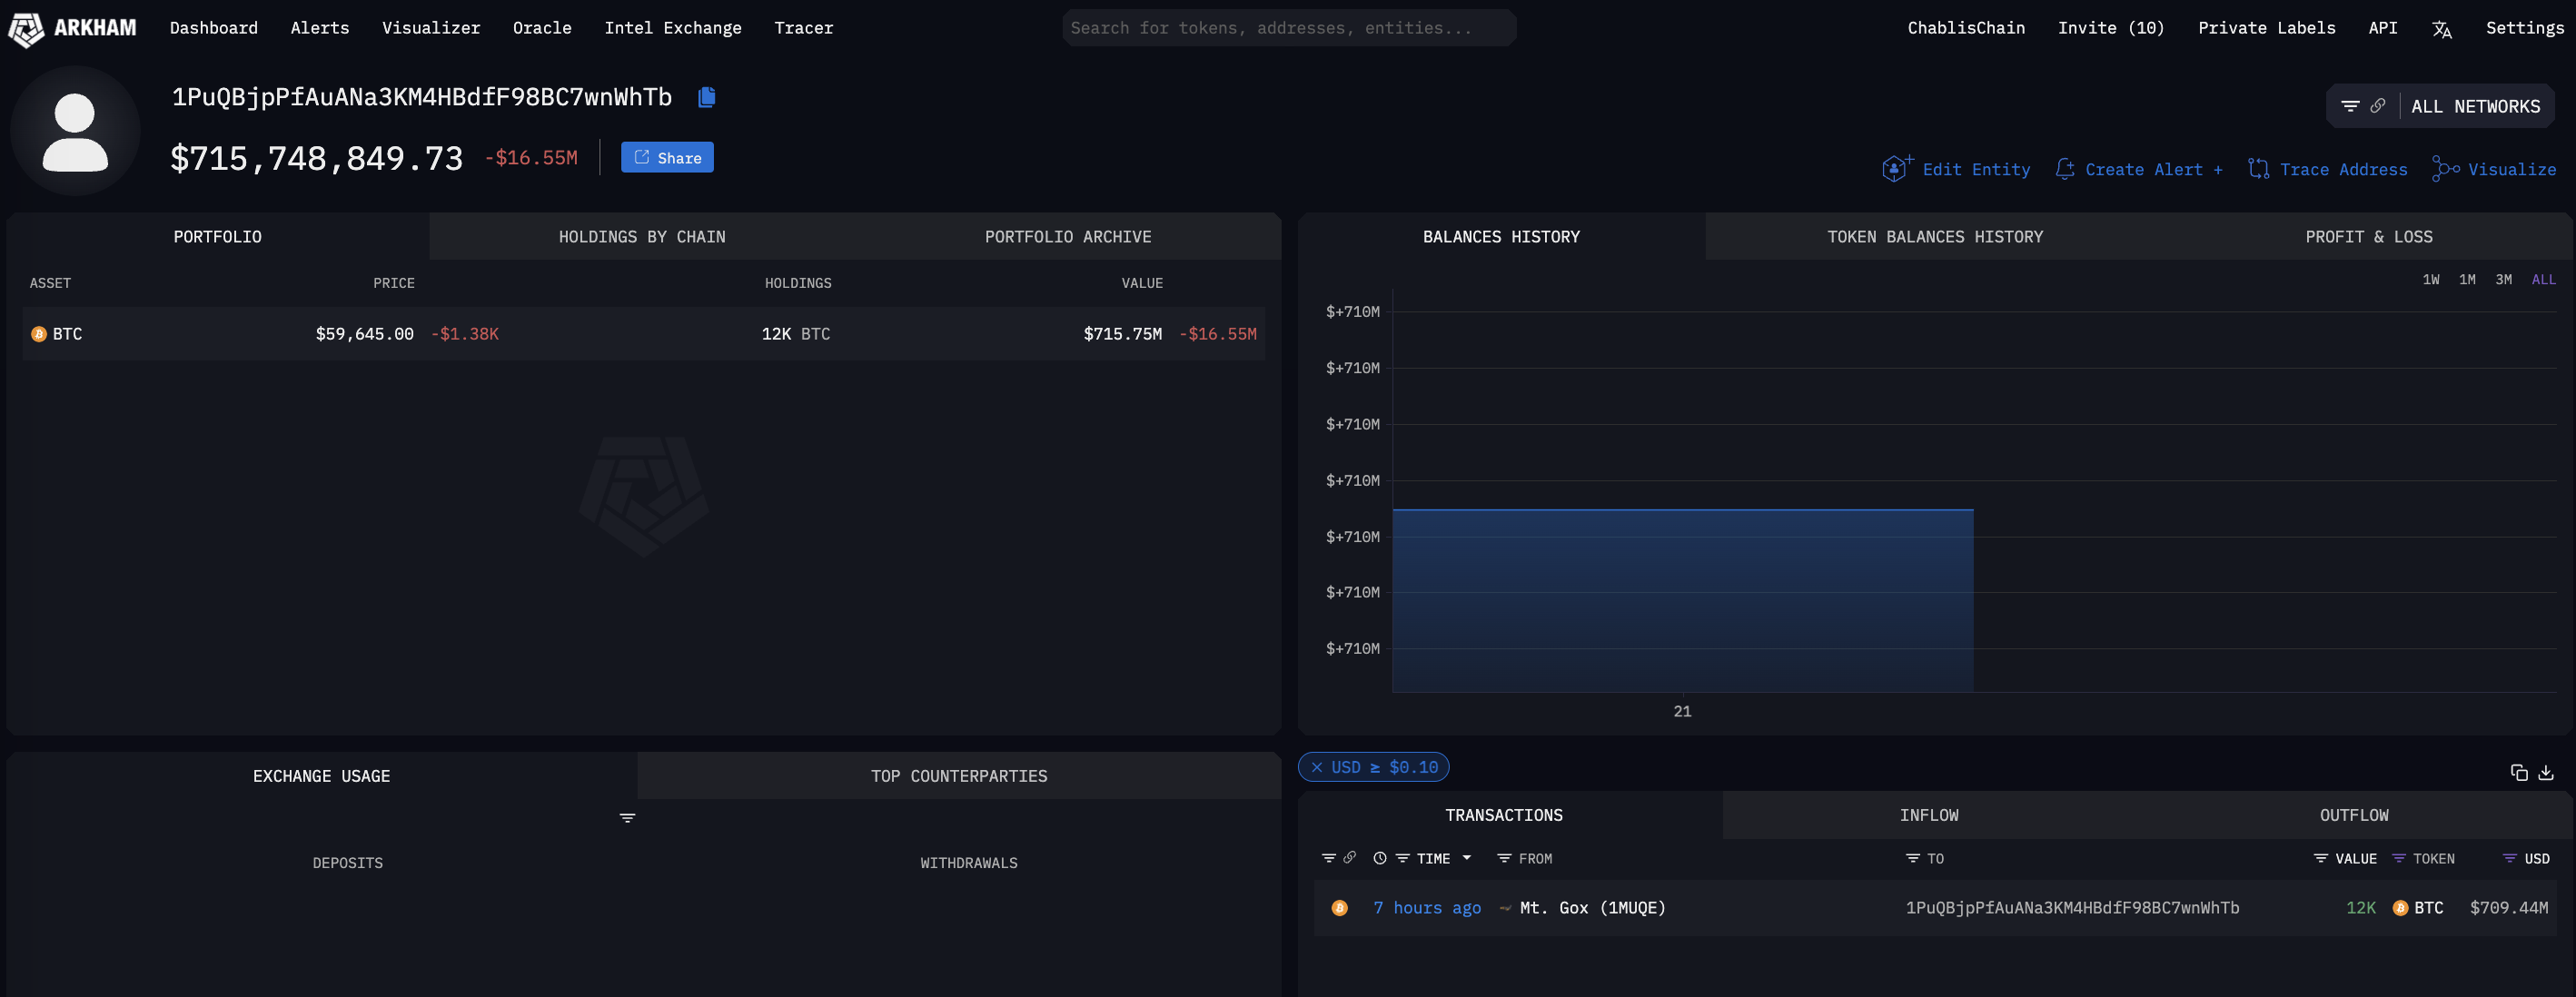Image resolution: width=2576 pixels, height=997 pixels.
Task: Open the API link
Action: (2383, 28)
